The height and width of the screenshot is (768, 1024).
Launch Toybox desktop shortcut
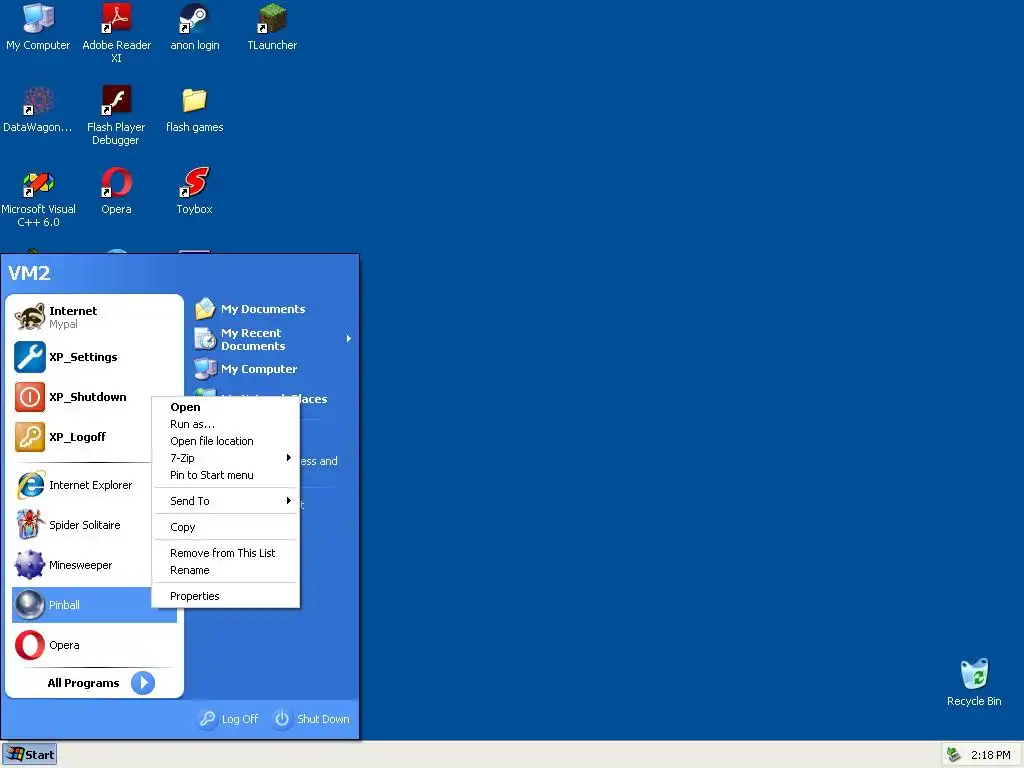[x=195, y=191]
